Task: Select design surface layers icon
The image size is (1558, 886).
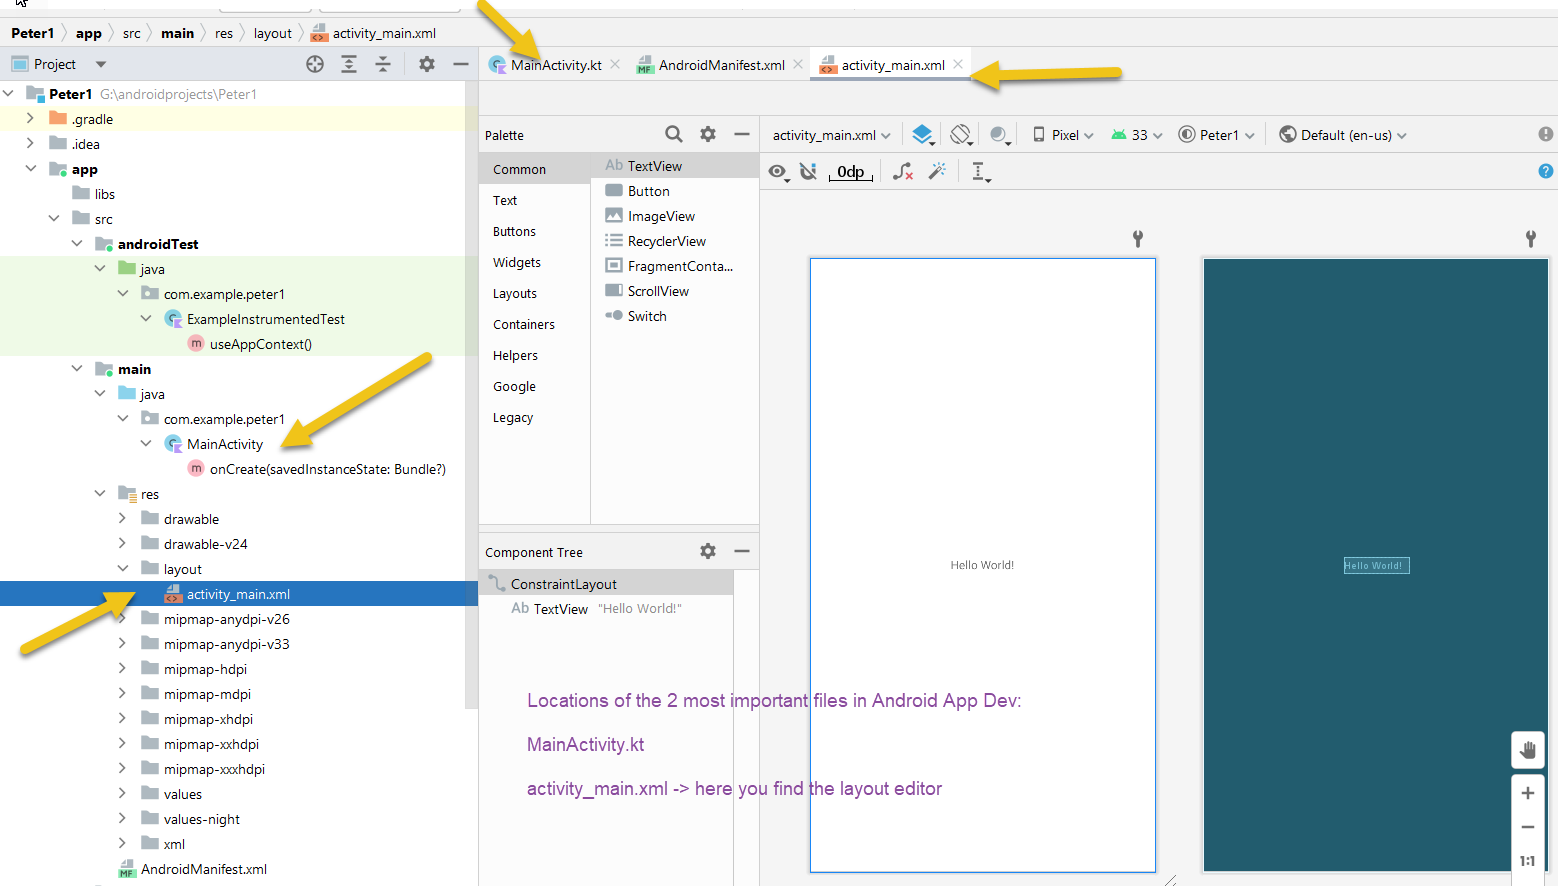Action: [x=923, y=135]
